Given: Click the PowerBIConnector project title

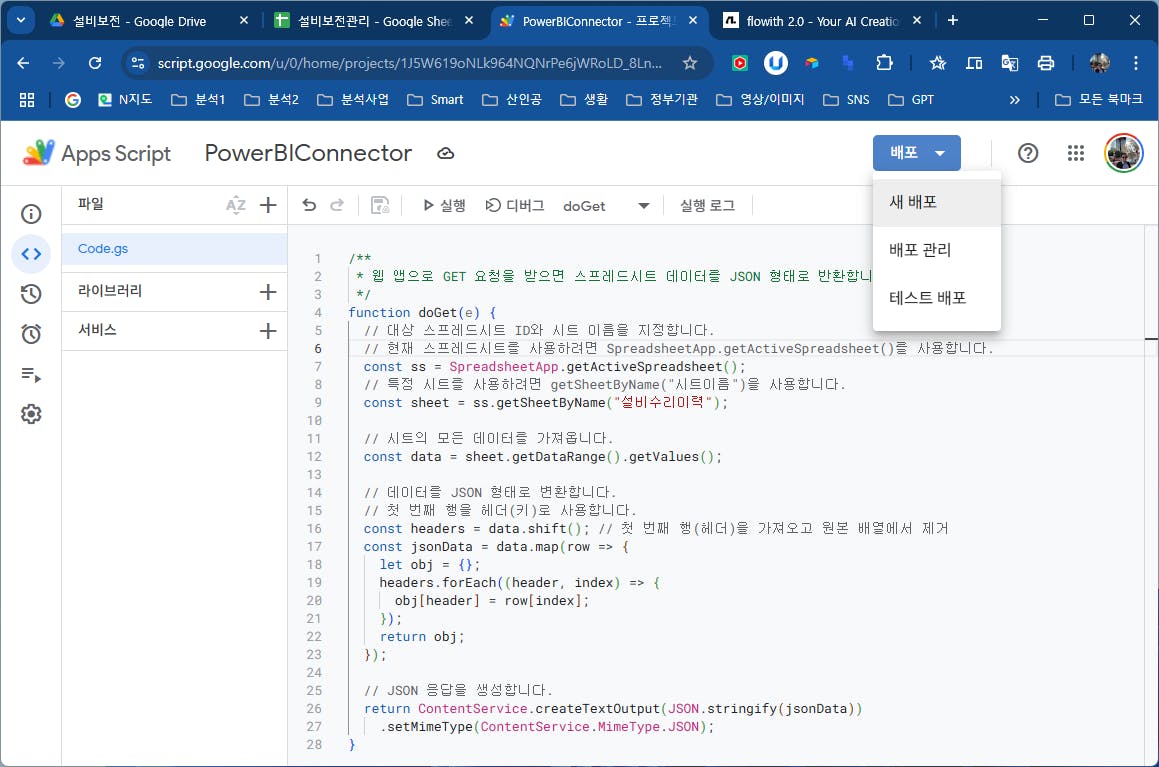Looking at the screenshot, I should click(308, 153).
